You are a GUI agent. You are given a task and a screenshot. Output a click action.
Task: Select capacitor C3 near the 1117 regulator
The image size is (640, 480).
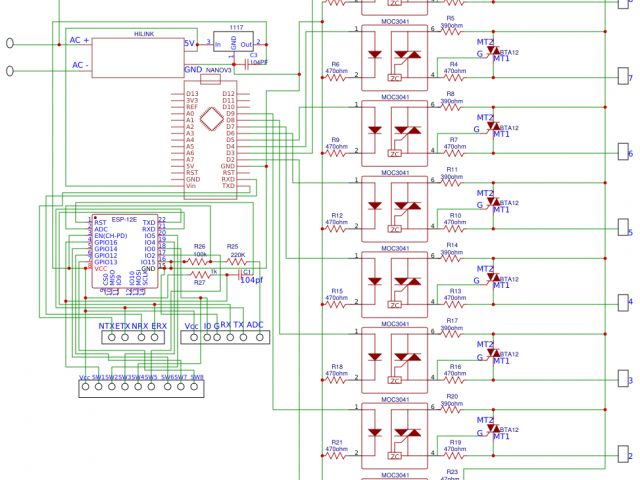(x=254, y=55)
